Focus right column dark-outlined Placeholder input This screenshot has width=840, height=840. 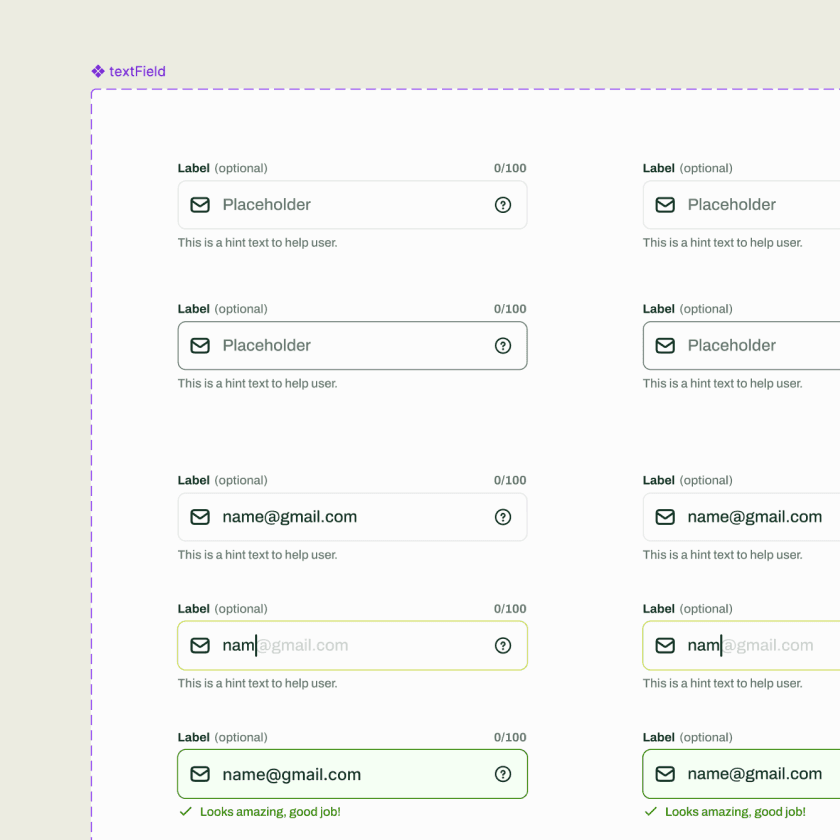[x=741, y=346]
